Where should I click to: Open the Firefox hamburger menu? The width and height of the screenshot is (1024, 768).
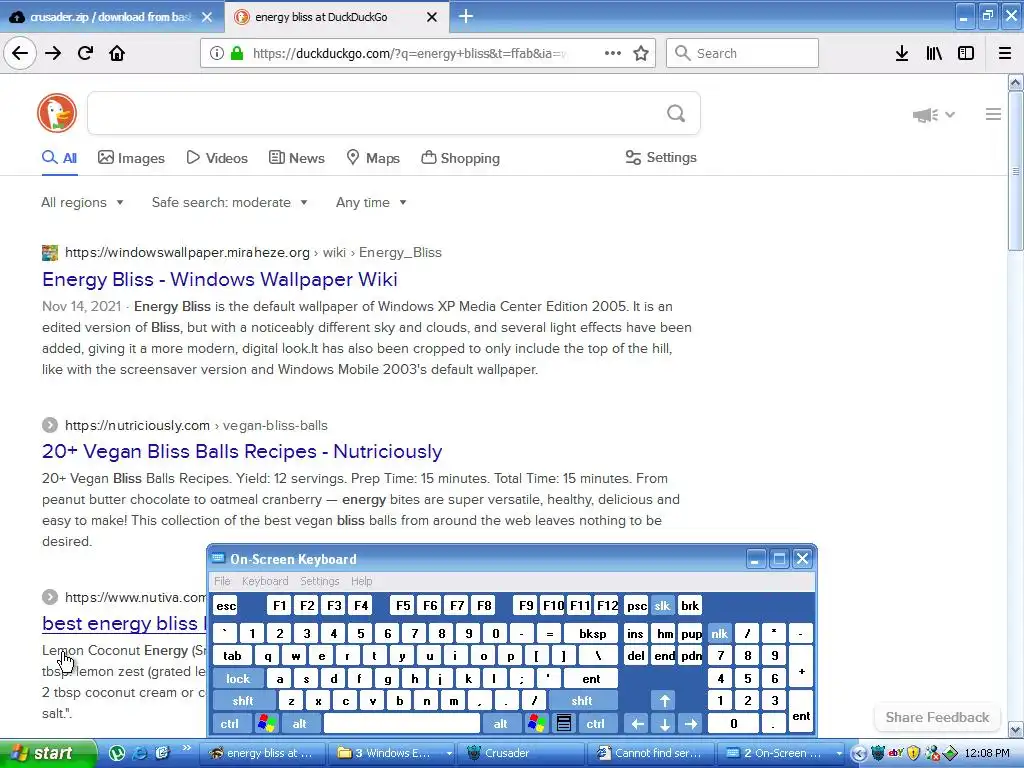click(1005, 53)
